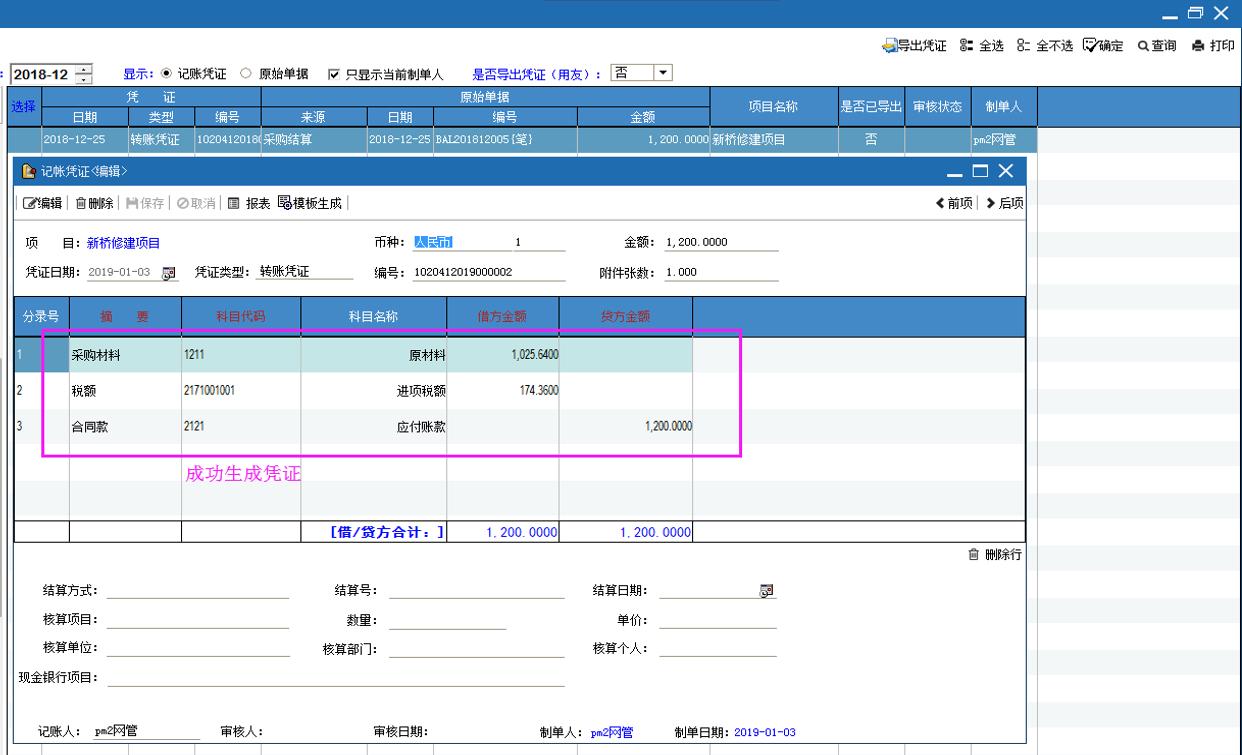Open the 模板生成 template generation tool
This screenshot has width=1242, height=755.
(x=285, y=203)
